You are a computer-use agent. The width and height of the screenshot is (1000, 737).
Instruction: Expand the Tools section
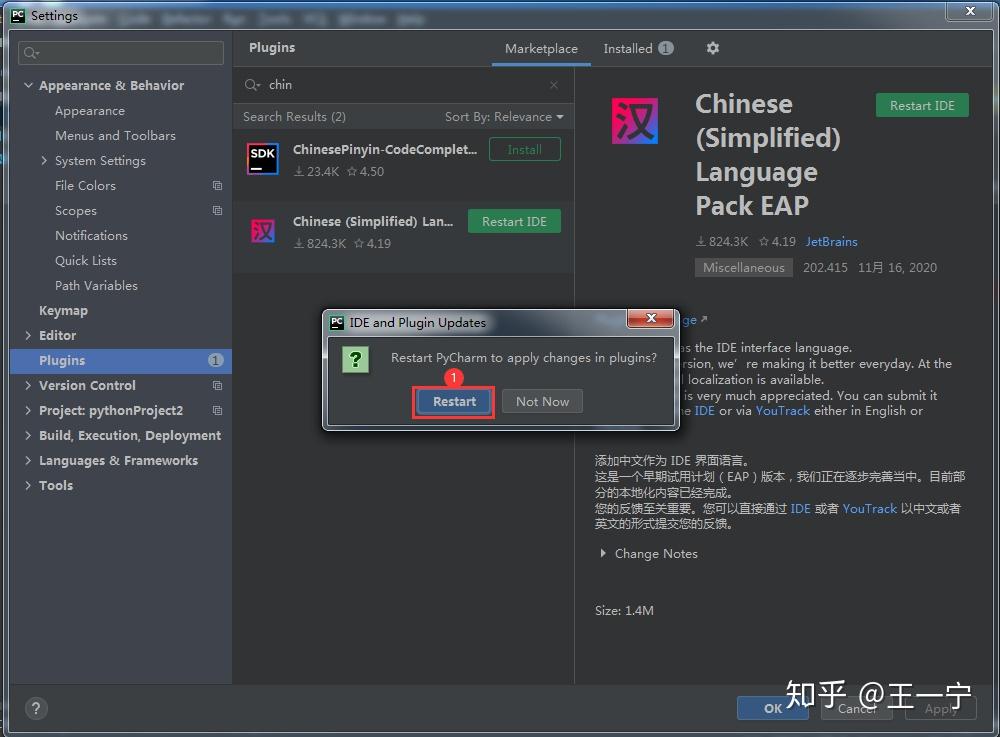point(28,485)
